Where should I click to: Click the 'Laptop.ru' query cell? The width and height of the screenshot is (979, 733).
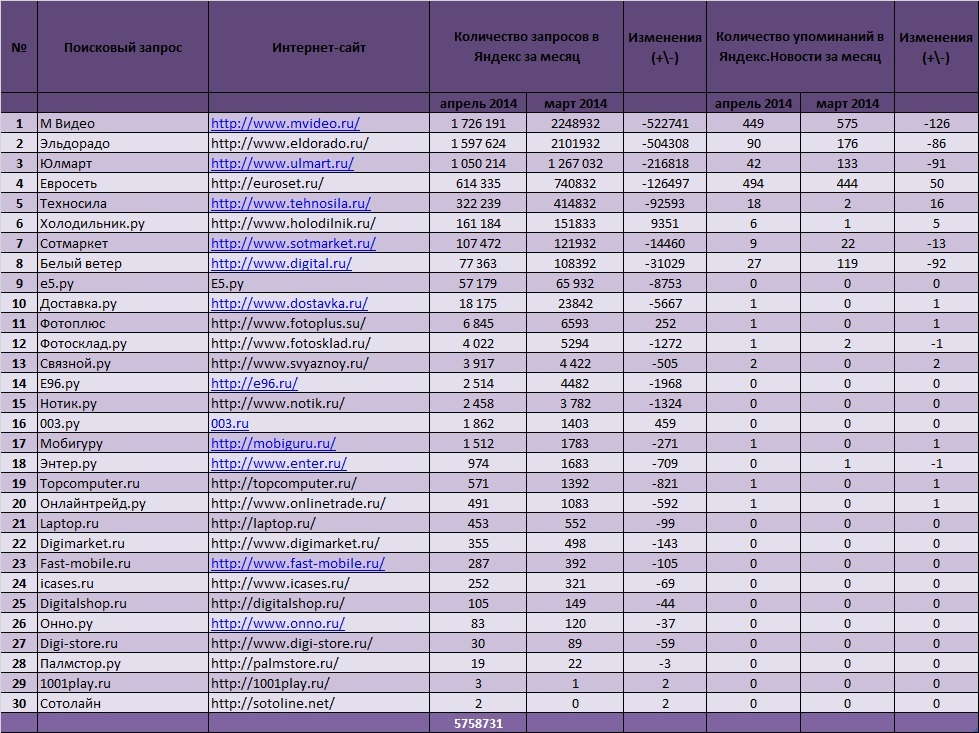point(123,523)
